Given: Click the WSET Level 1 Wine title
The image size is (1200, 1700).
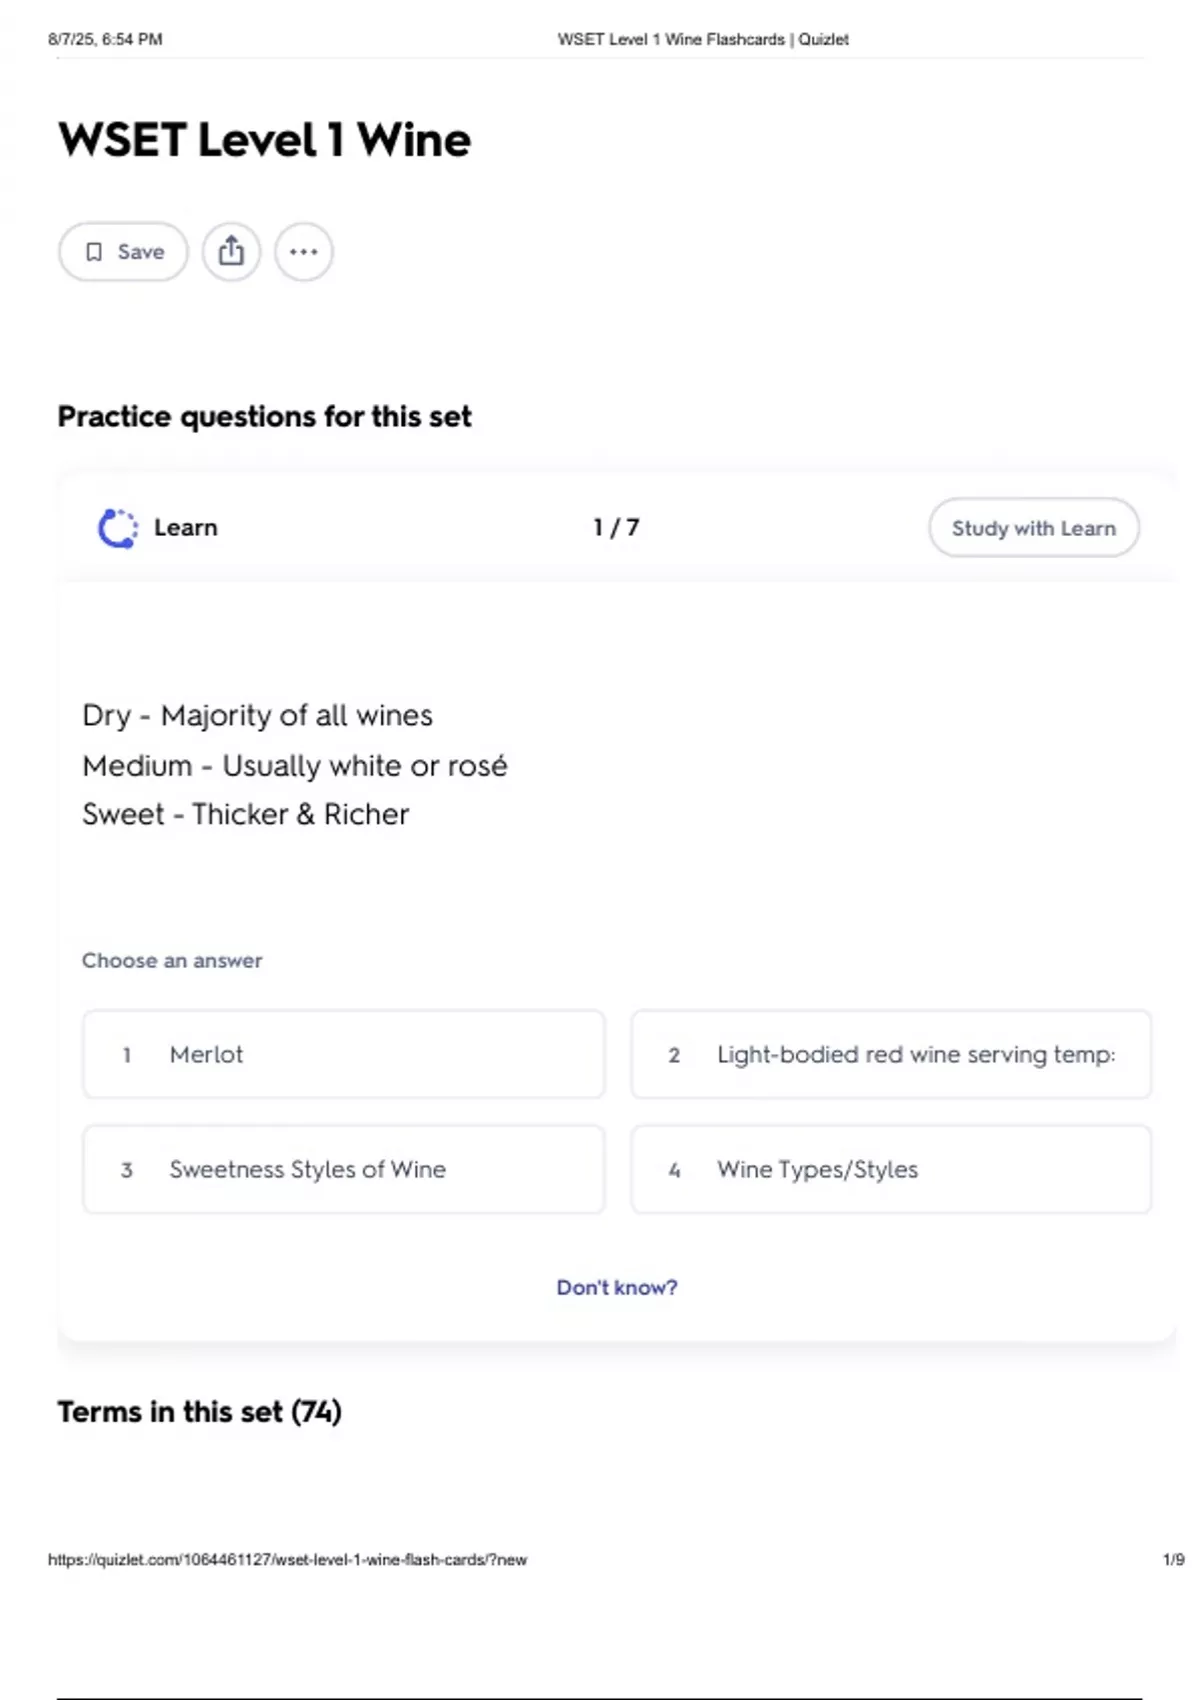Looking at the screenshot, I should (264, 140).
